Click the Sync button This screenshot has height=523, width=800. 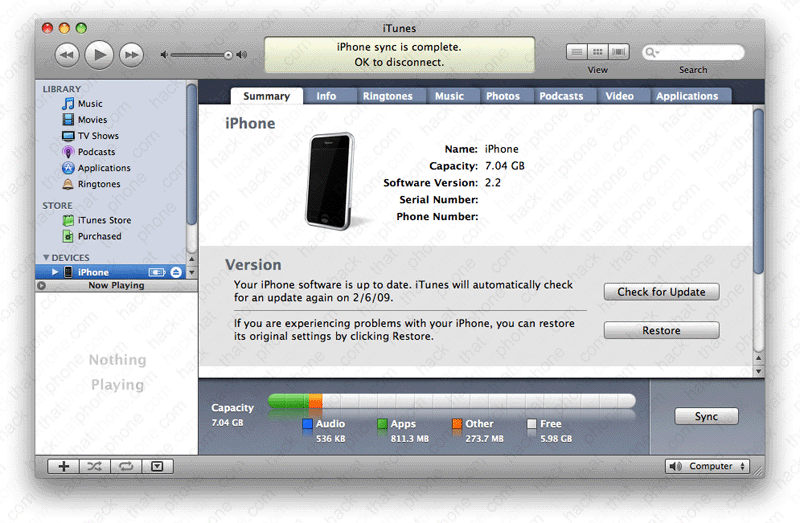click(706, 416)
